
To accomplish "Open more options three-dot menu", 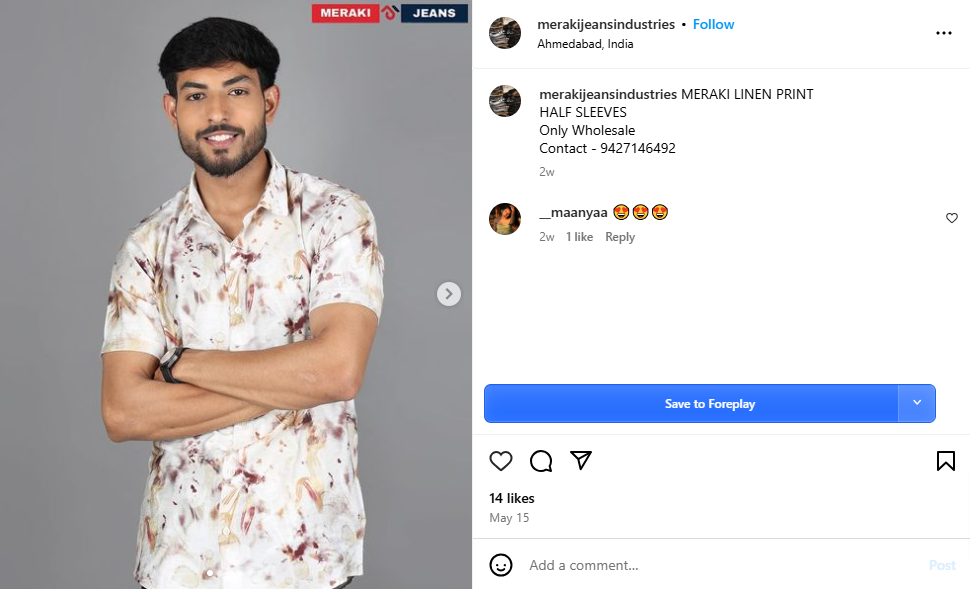I will [x=944, y=33].
